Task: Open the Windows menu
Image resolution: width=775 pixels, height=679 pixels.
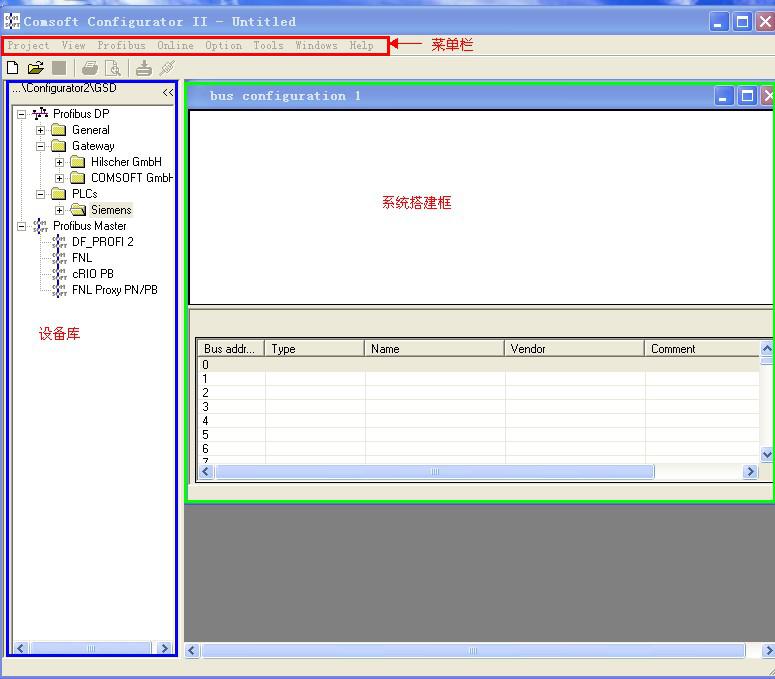Action: (x=316, y=45)
